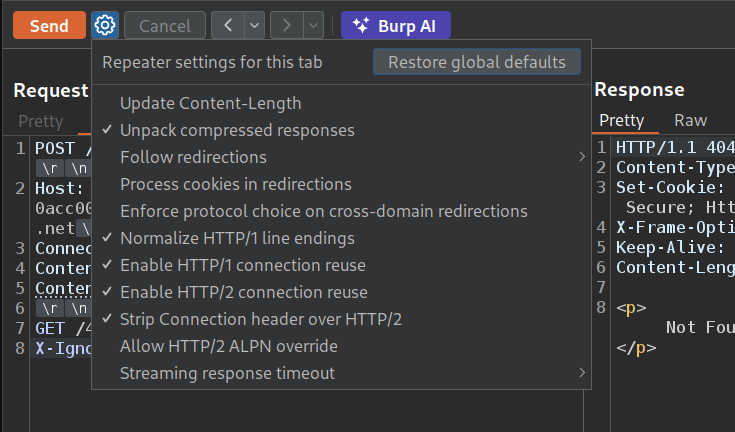Switch to the Raw response tab
This screenshot has width=735, height=432.
tap(690, 120)
